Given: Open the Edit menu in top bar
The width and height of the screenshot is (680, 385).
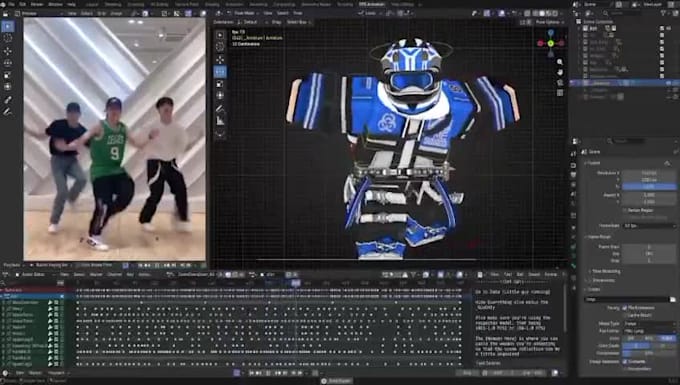Looking at the screenshot, I should coord(22,4).
